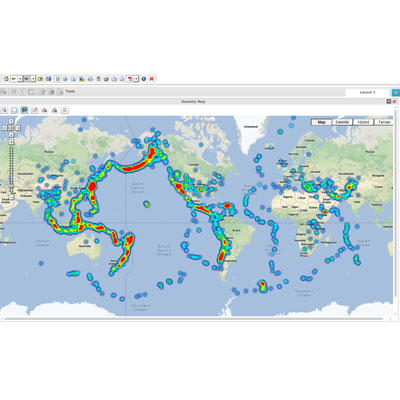Switch map type to Hybrid
Image resolution: width=400 pixels, height=400 pixels.
pos(363,122)
